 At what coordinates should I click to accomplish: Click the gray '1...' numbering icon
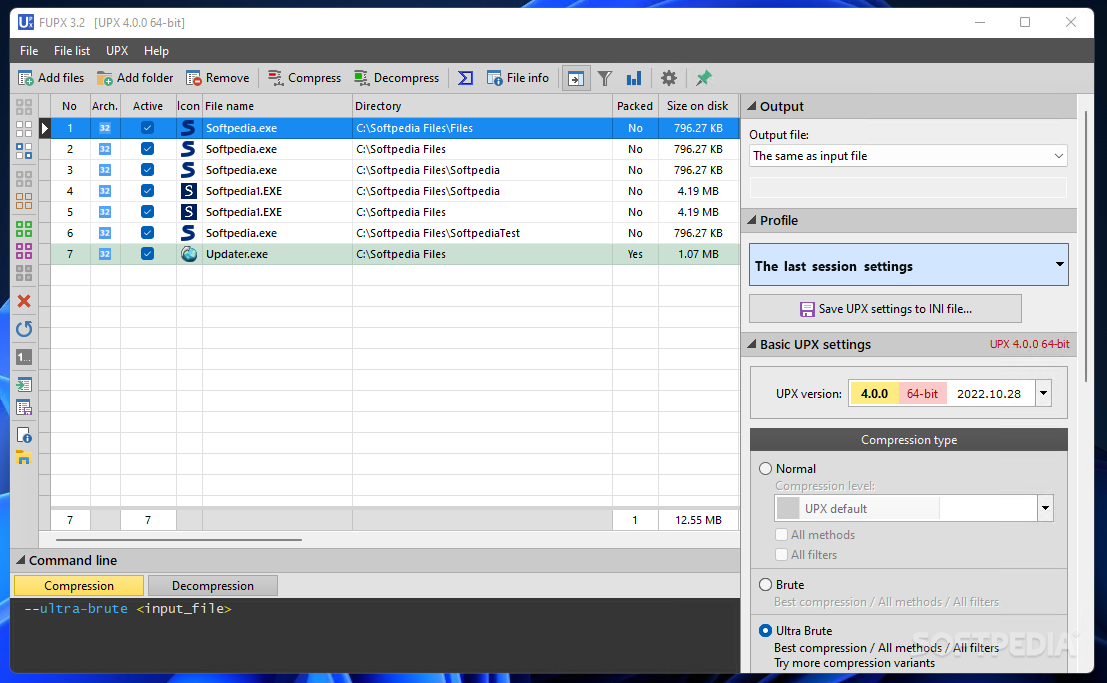pyautogui.click(x=24, y=357)
